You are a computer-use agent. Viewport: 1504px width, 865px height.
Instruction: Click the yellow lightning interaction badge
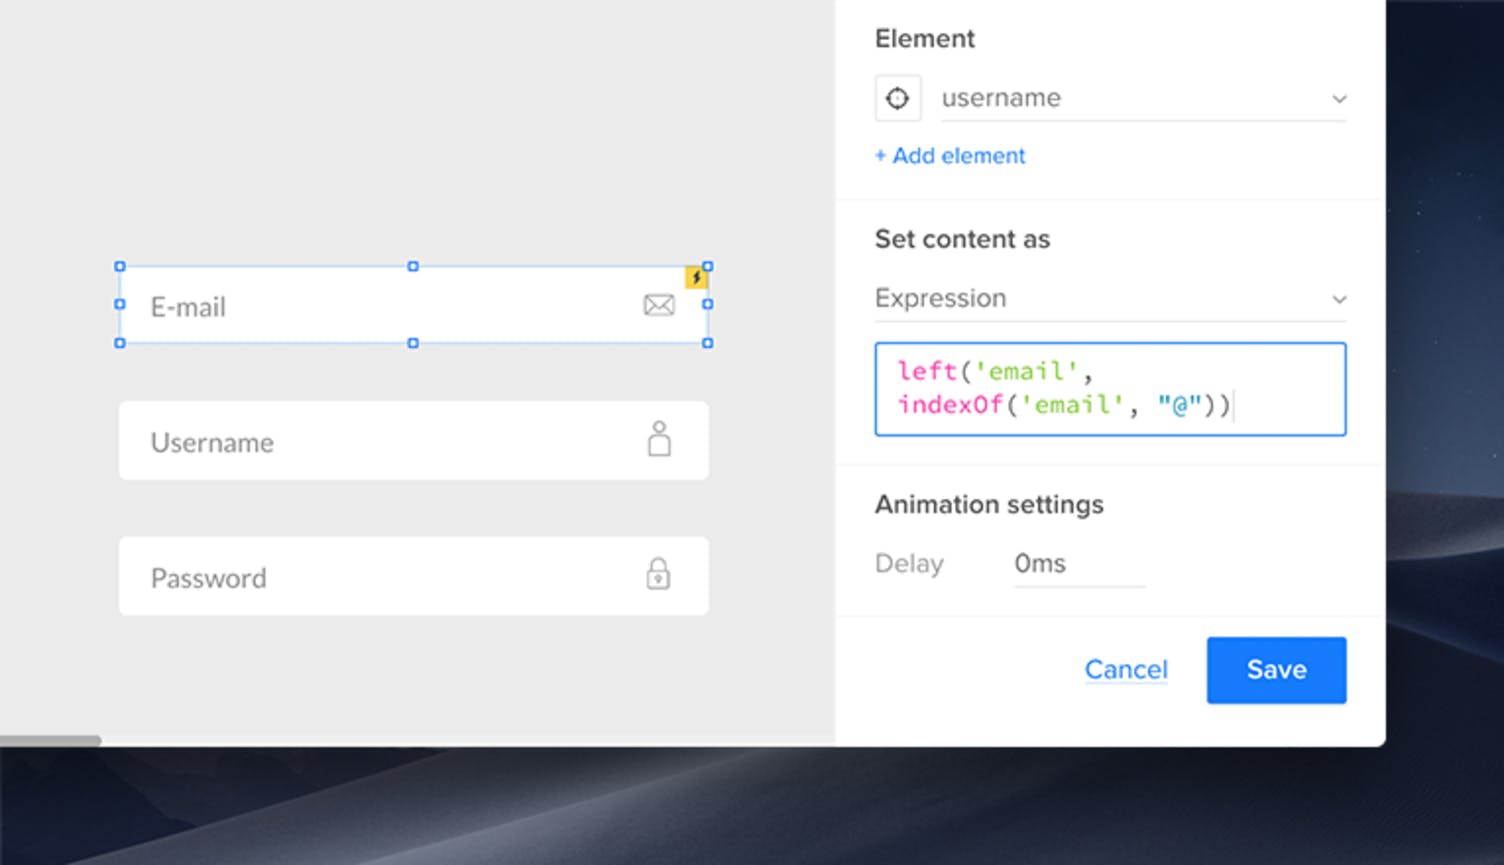click(x=695, y=277)
